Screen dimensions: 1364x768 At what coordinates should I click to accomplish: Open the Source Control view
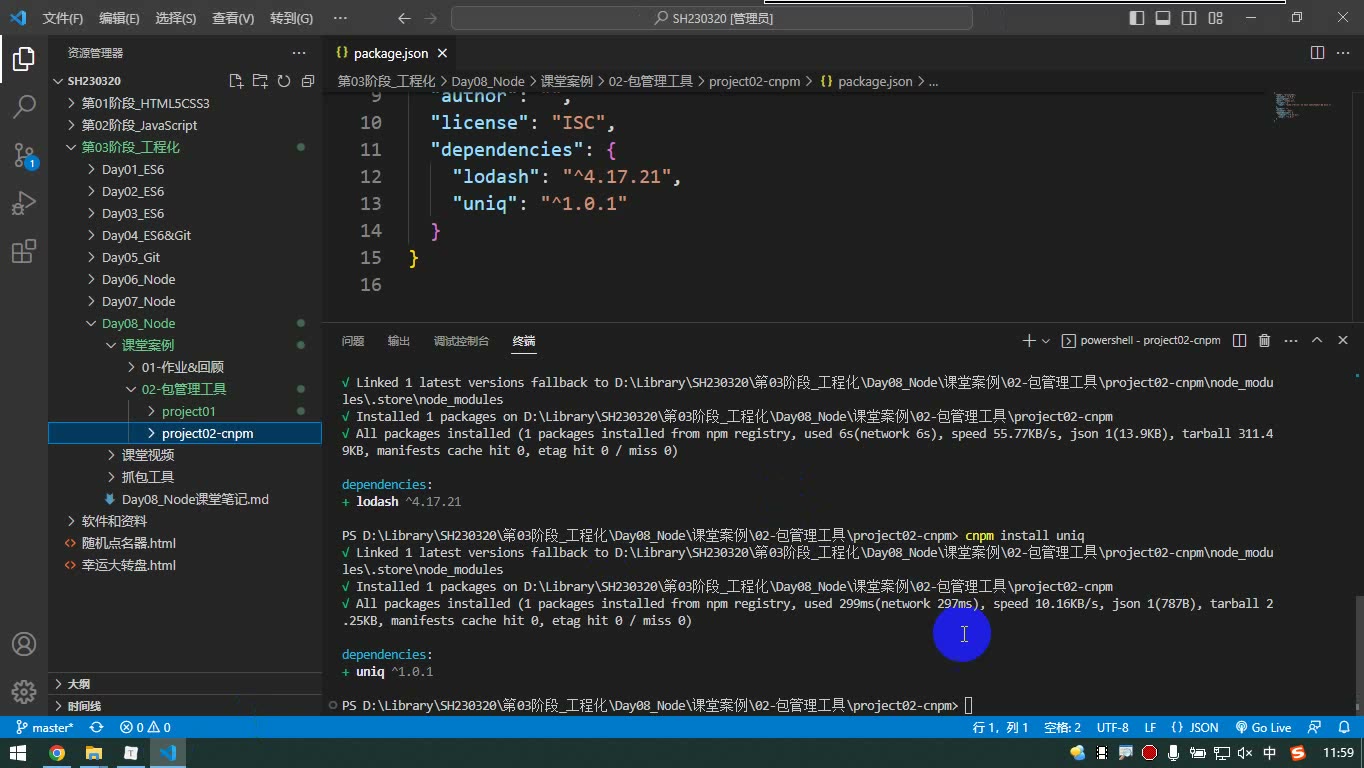(x=24, y=154)
